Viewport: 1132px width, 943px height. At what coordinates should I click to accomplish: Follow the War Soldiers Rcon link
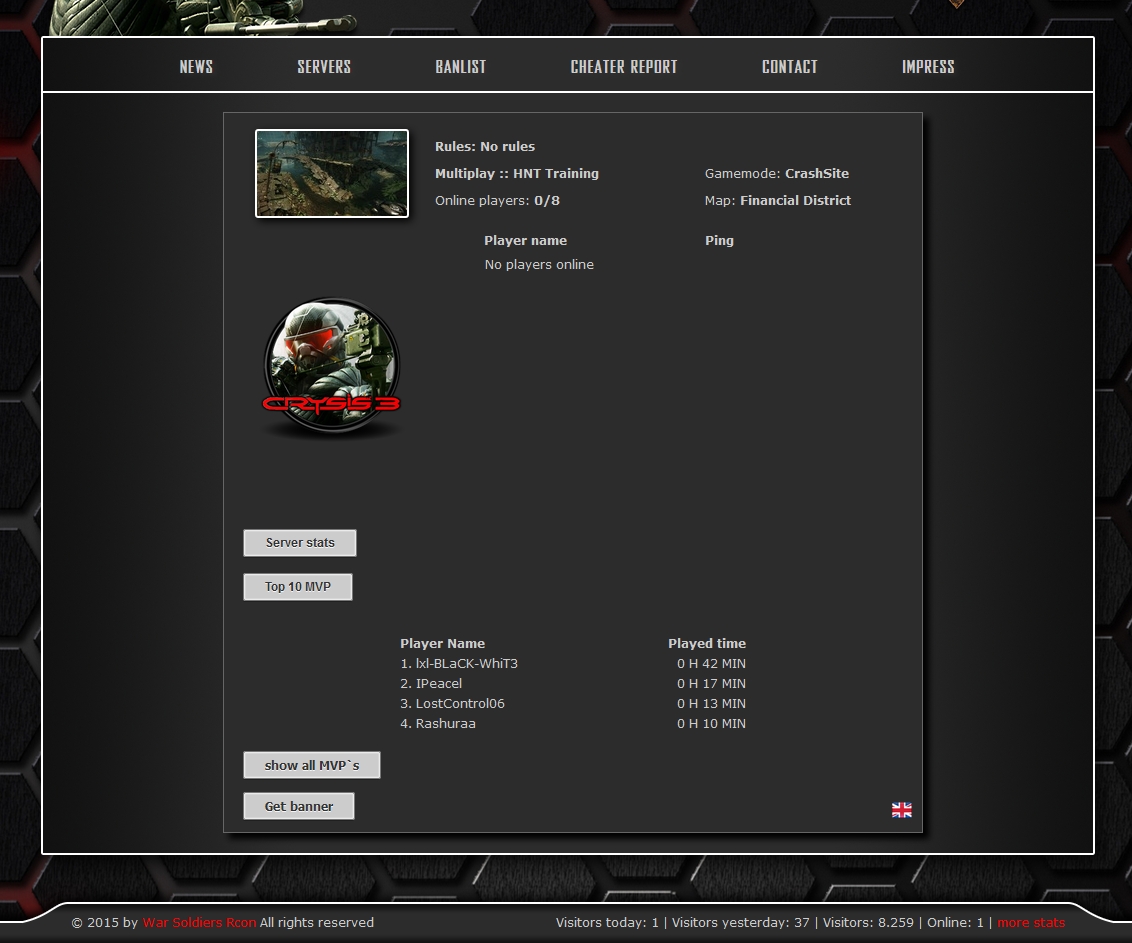(x=199, y=923)
